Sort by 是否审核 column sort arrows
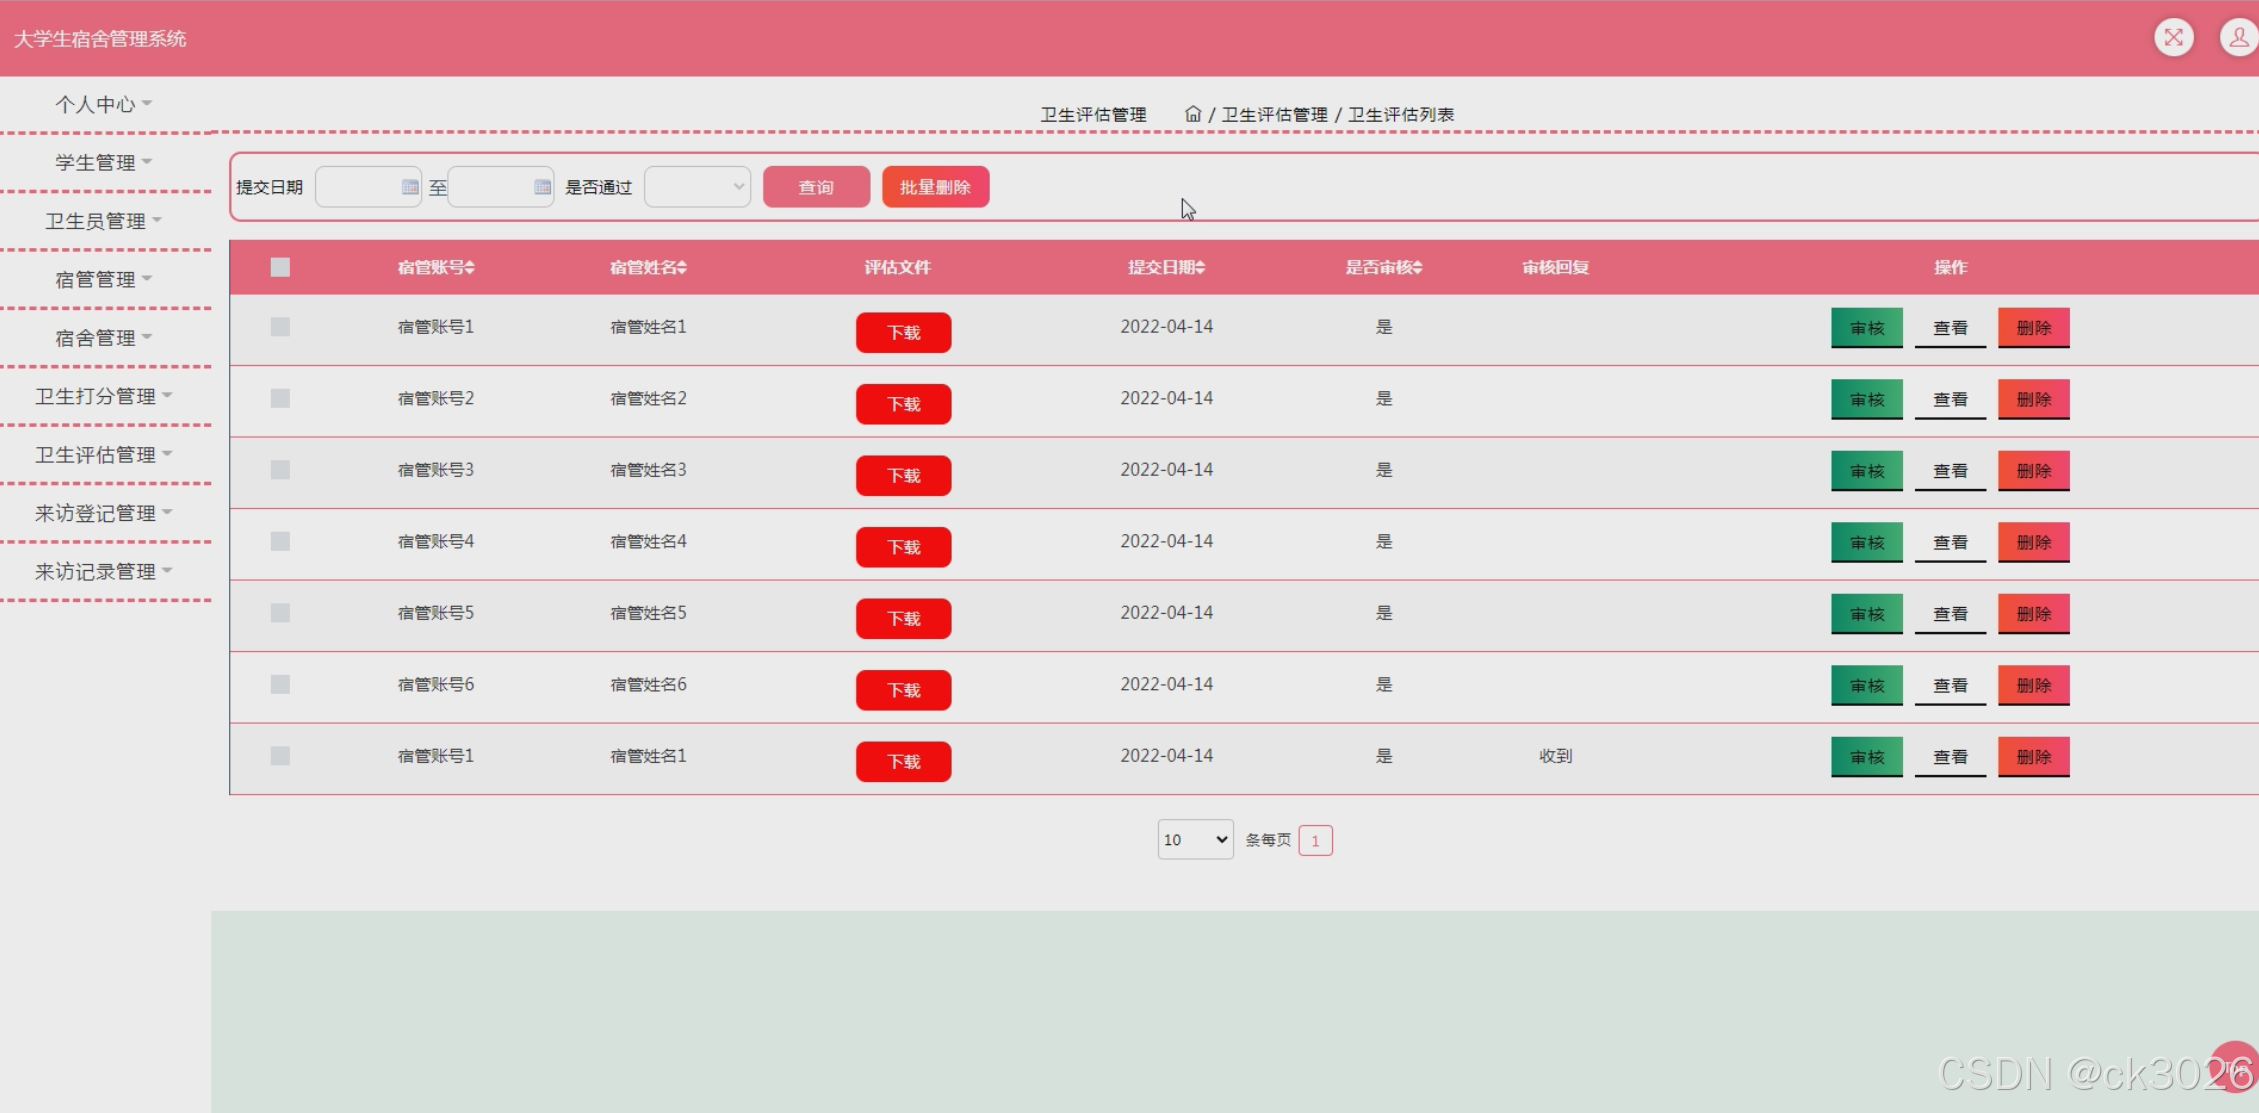 1418,267
